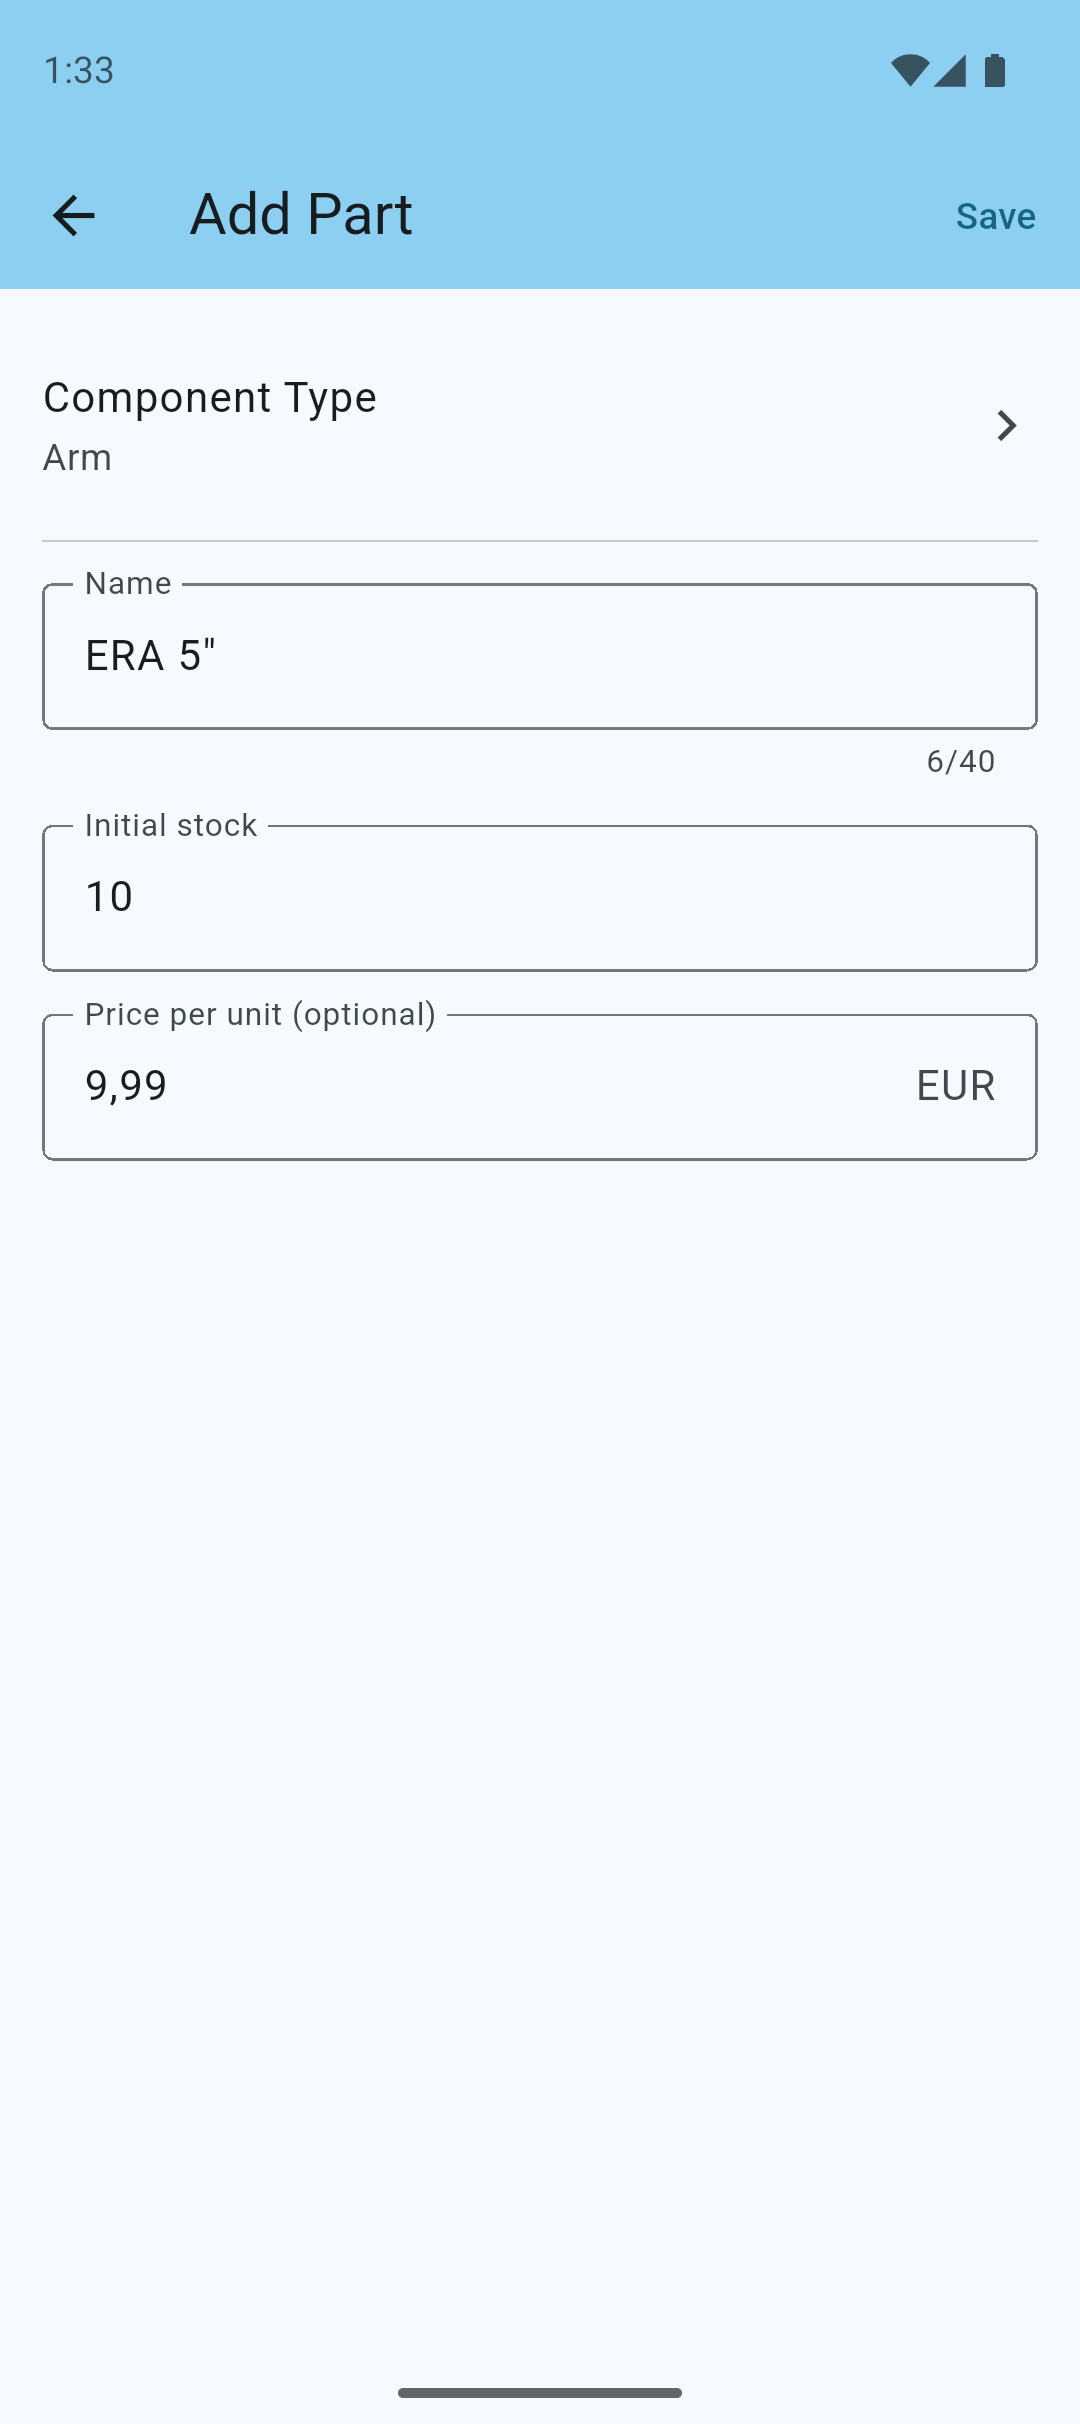The height and width of the screenshot is (2424, 1080).
Task: Tap the 6/40 character counter
Action: [960, 762]
